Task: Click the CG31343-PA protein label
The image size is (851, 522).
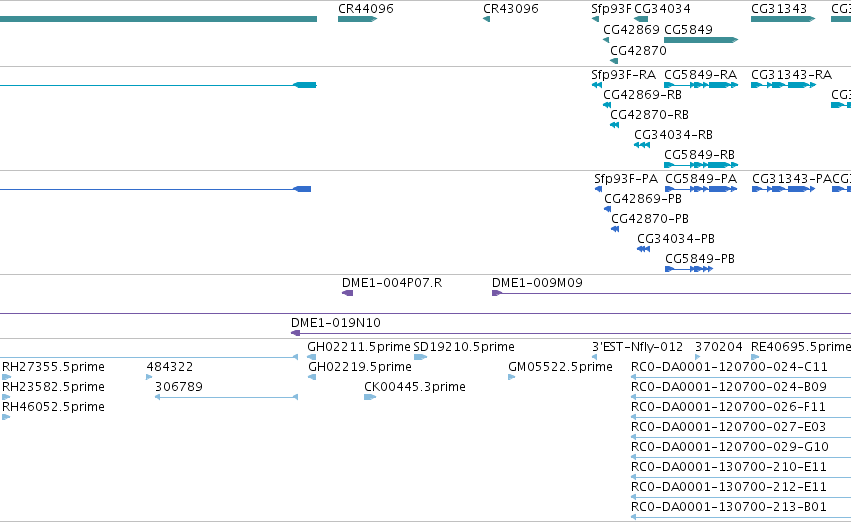Action: pos(792,179)
